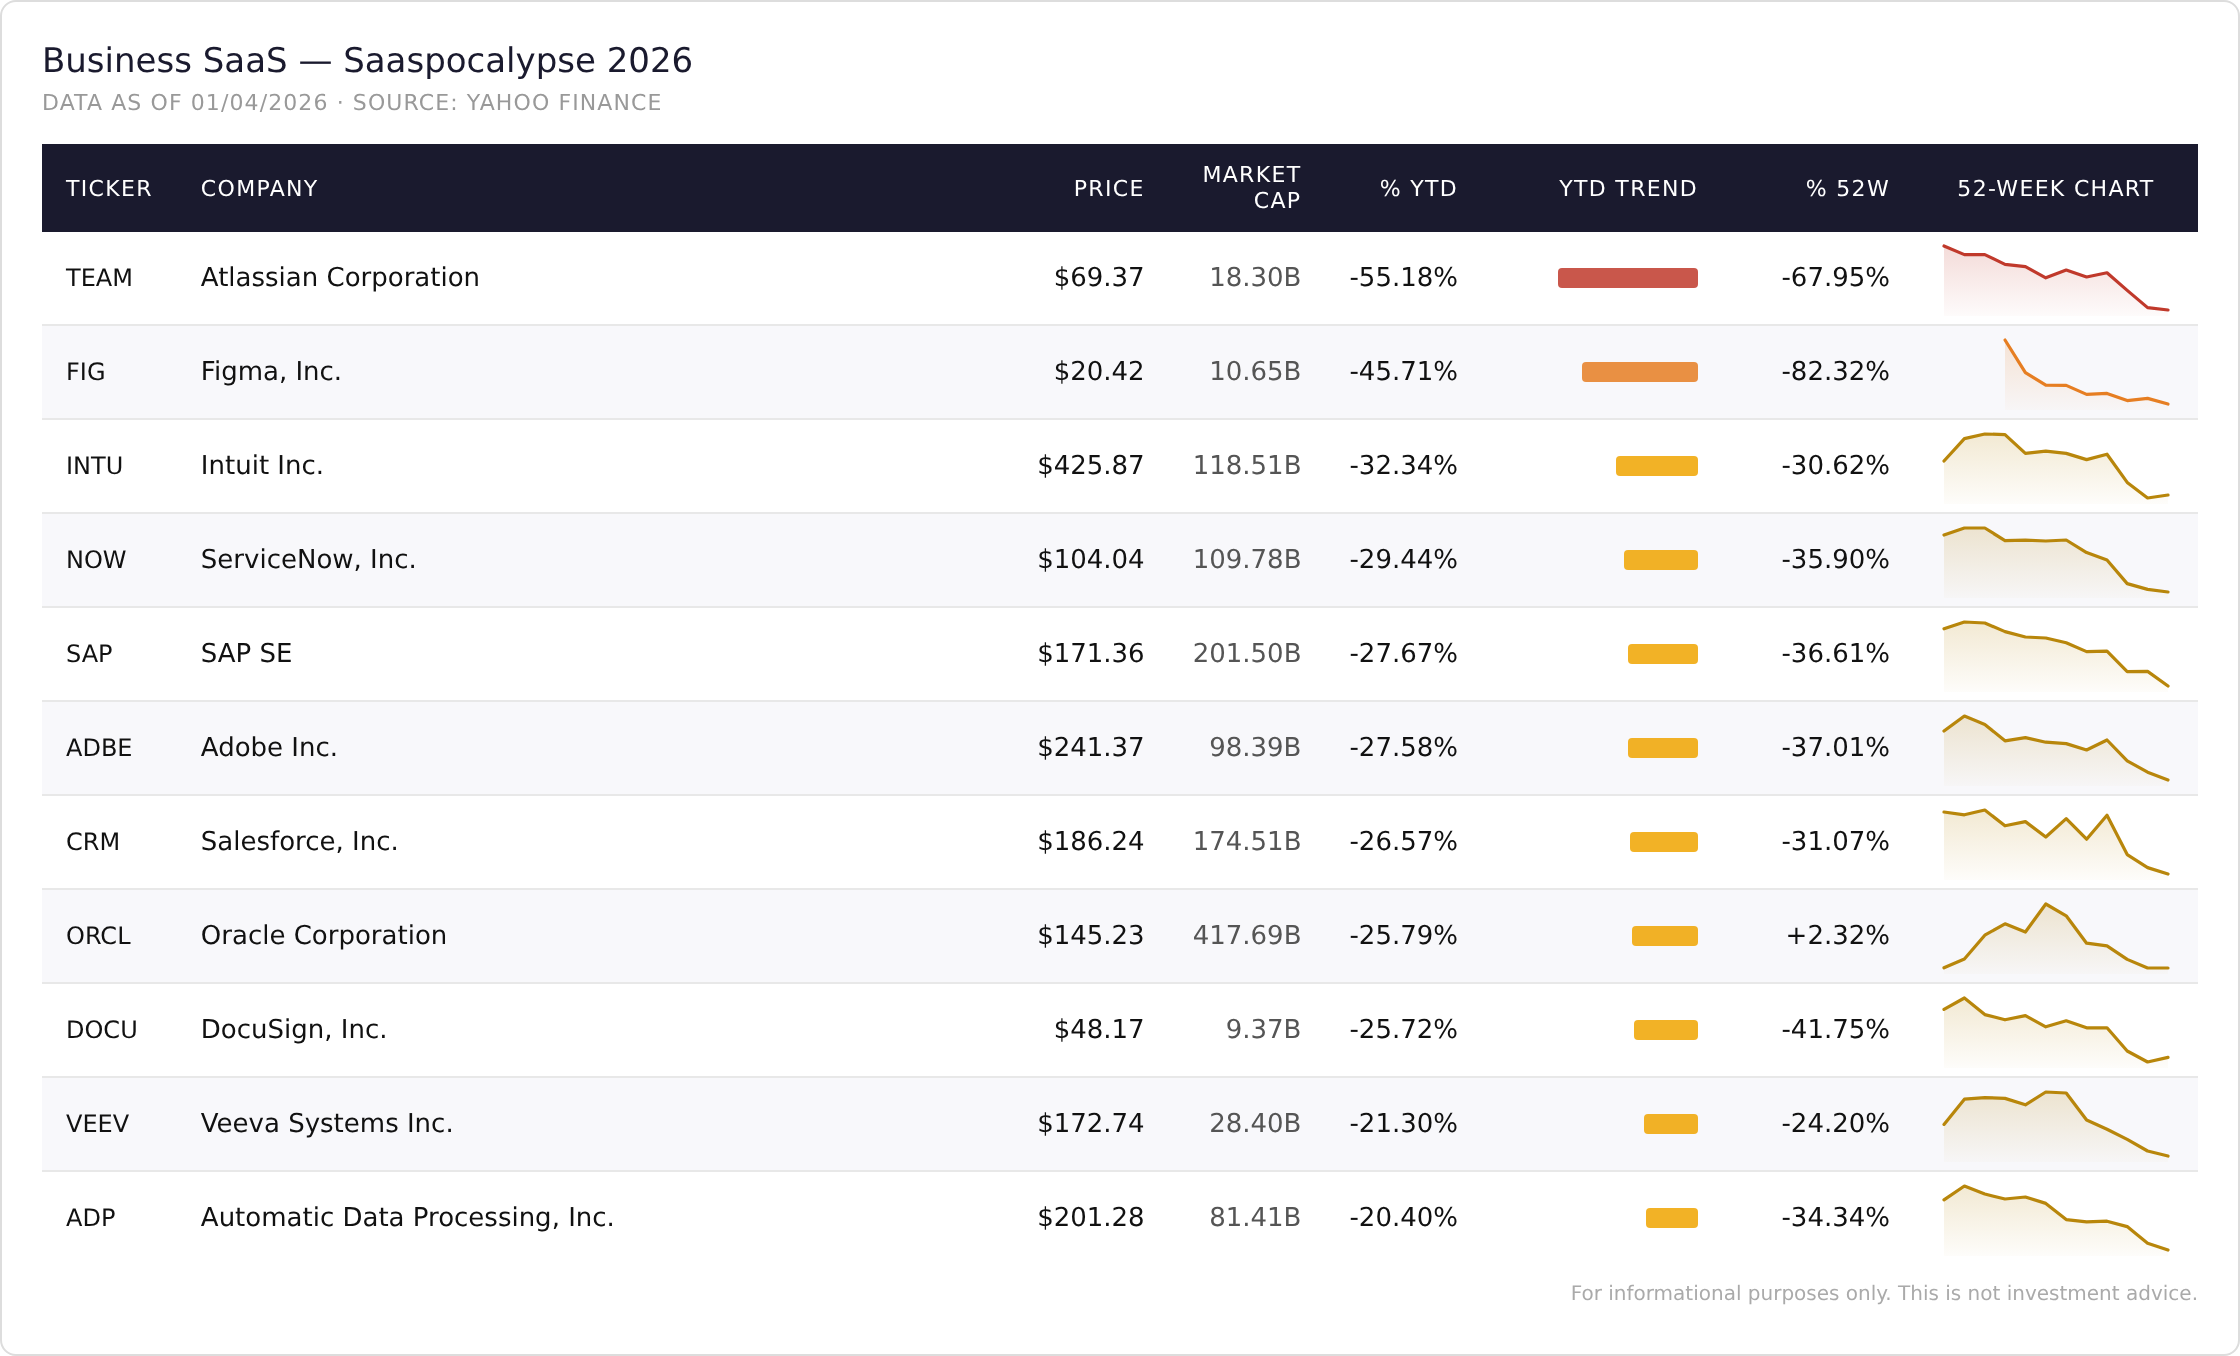The height and width of the screenshot is (1356, 2240).
Task: Click the Figma, Inc. company name
Action: coord(271,371)
